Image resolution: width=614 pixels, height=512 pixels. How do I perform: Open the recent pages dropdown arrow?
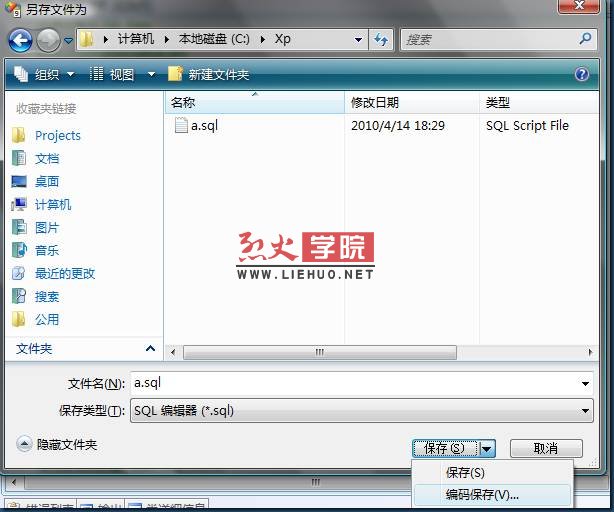(x=68, y=40)
